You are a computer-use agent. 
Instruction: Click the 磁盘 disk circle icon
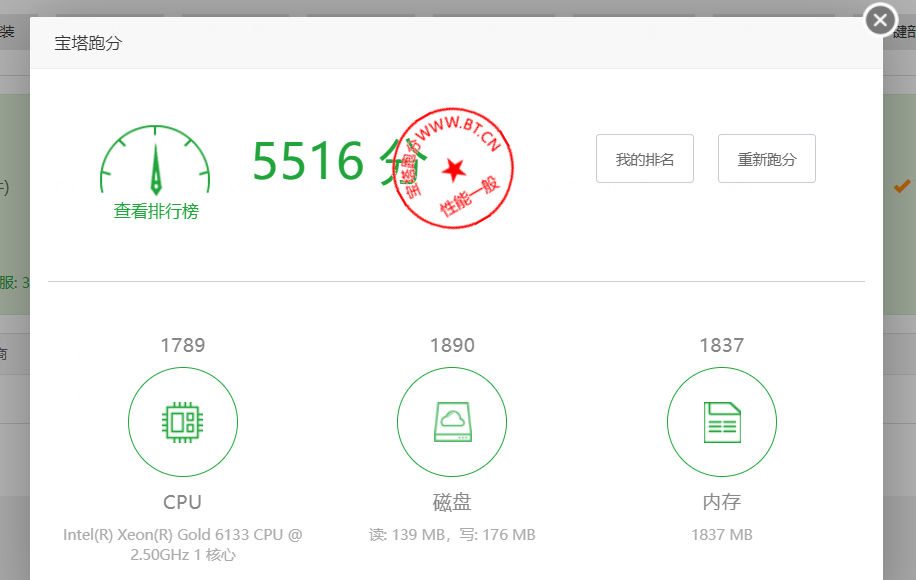pyautogui.click(x=452, y=422)
